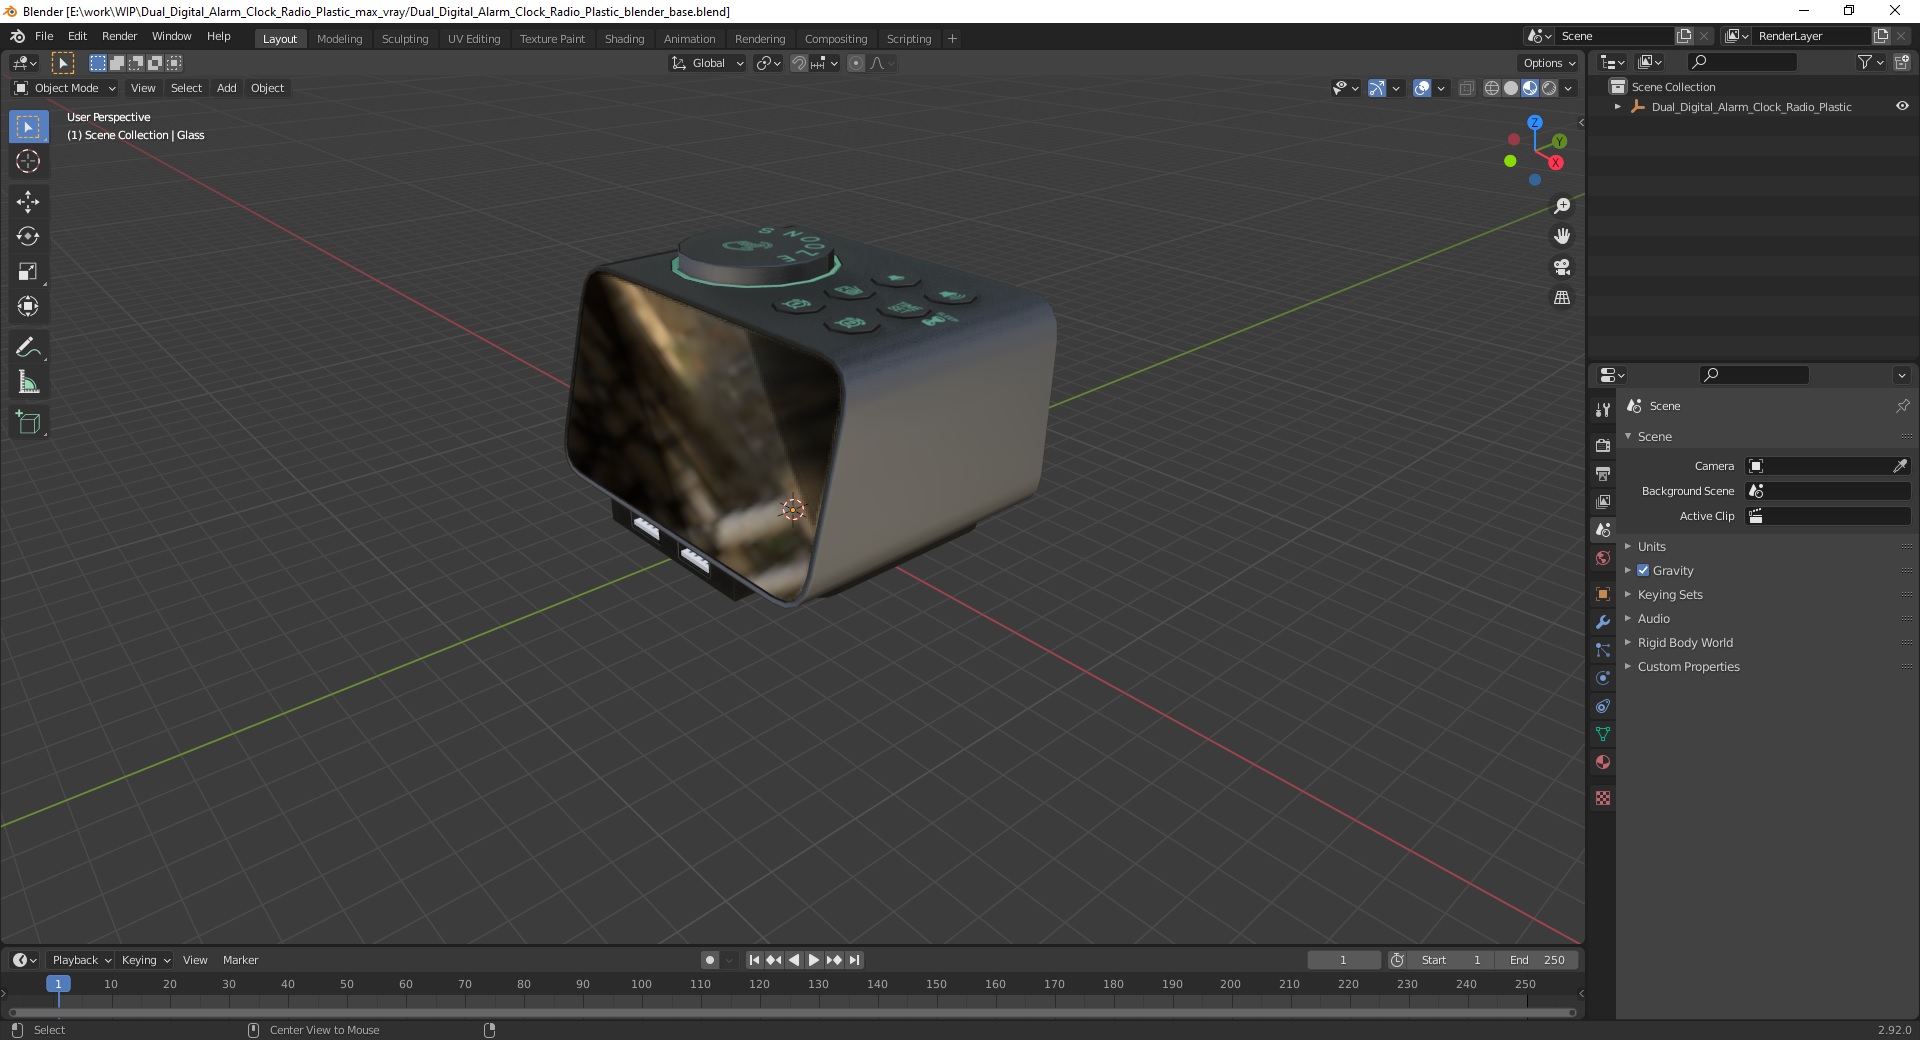
Task: Open the Texture properties tab
Action: 1603,798
